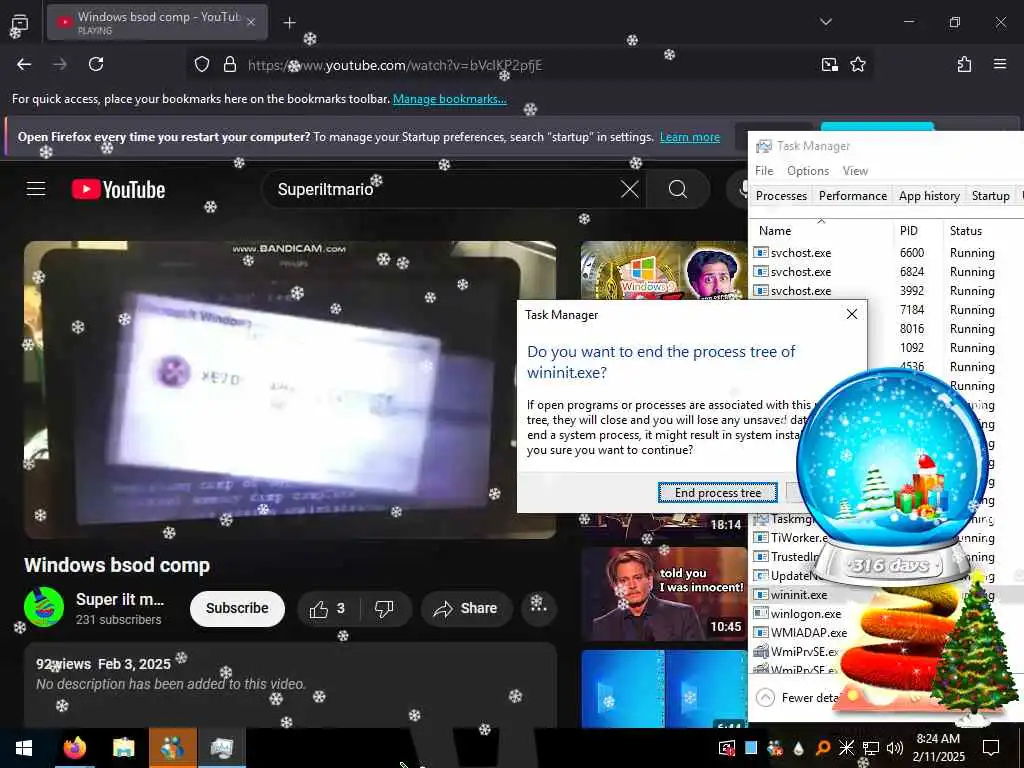Switch to Startup tab in Task Manager
The height and width of the screenshot is (768, 1024).
(990, 196)
